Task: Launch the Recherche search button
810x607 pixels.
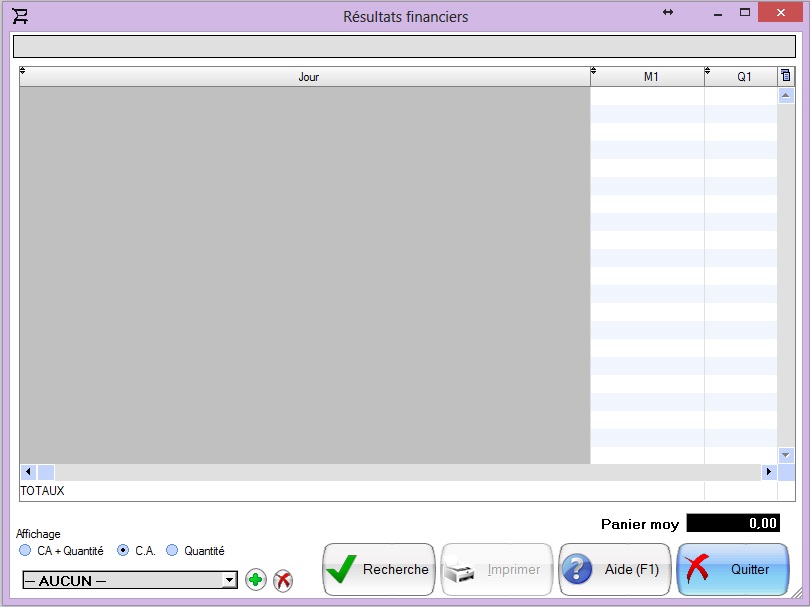Action: [379, 570]
